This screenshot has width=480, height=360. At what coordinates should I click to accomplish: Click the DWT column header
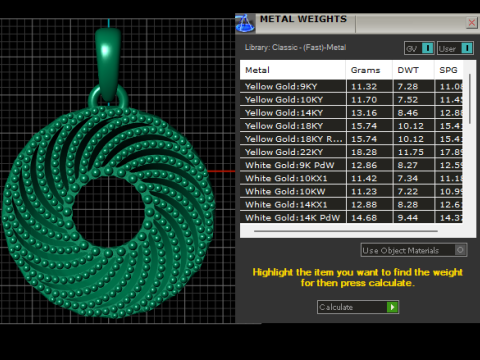414,70
